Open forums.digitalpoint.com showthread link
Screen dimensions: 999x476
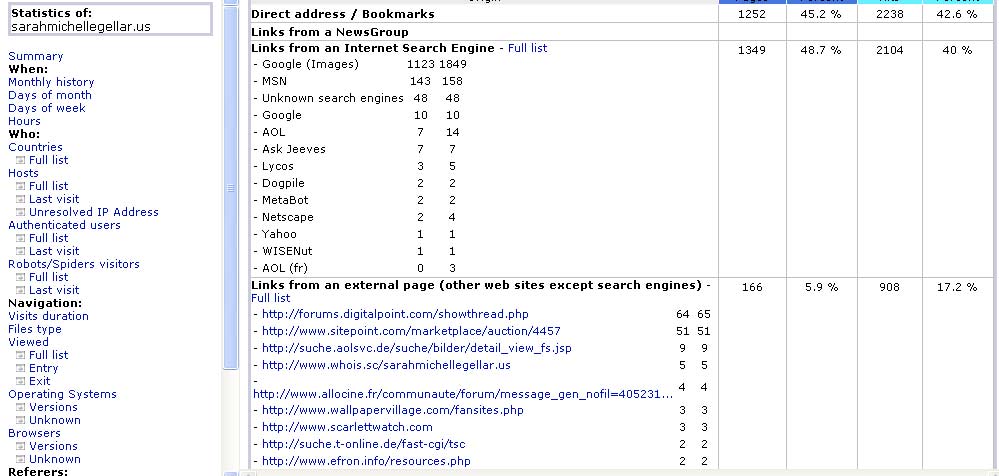point(395,314)
